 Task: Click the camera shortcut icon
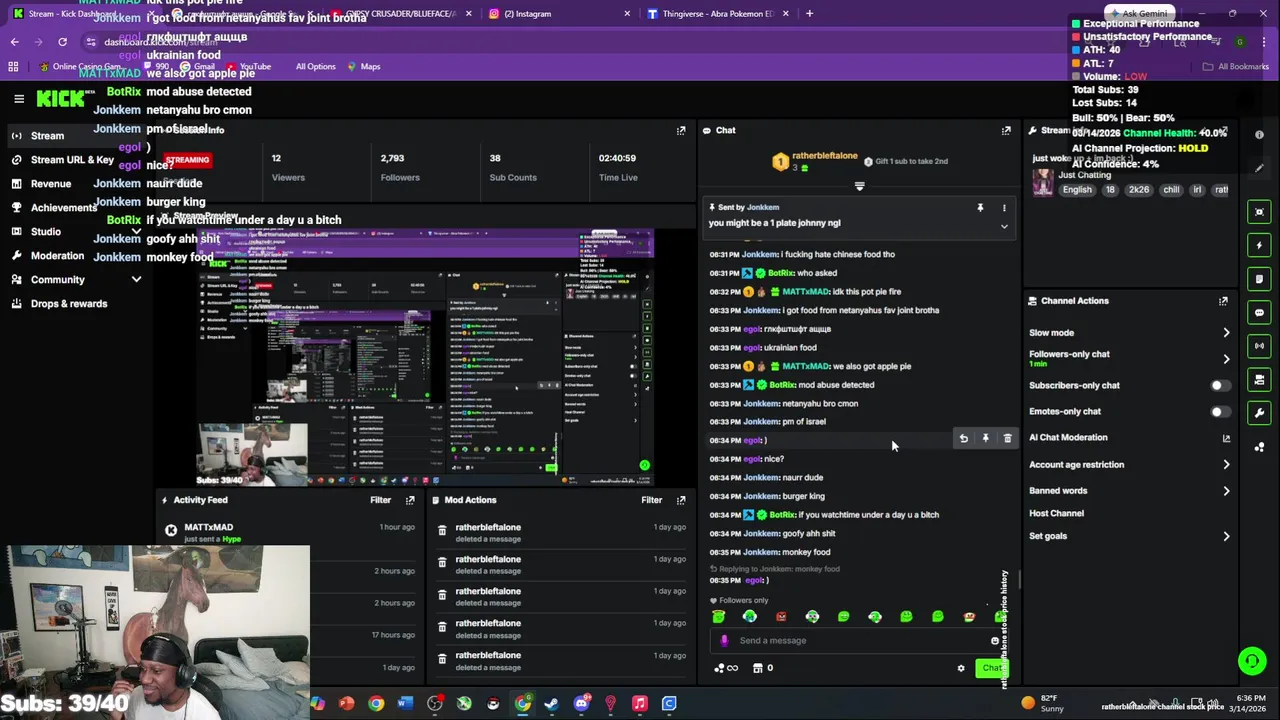pos(1259,380)
